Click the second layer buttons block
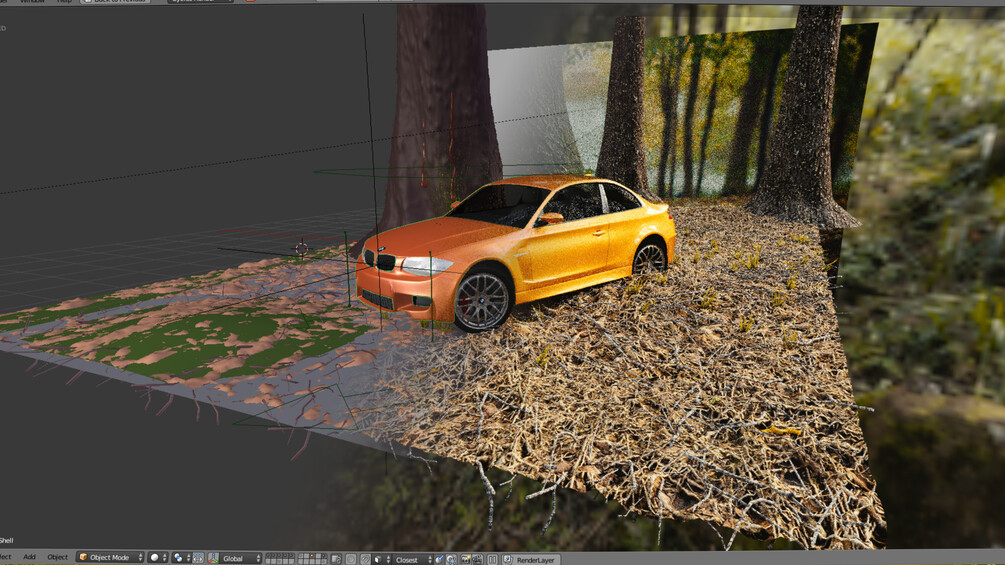Screen dimensions: 1005x565 313,559
